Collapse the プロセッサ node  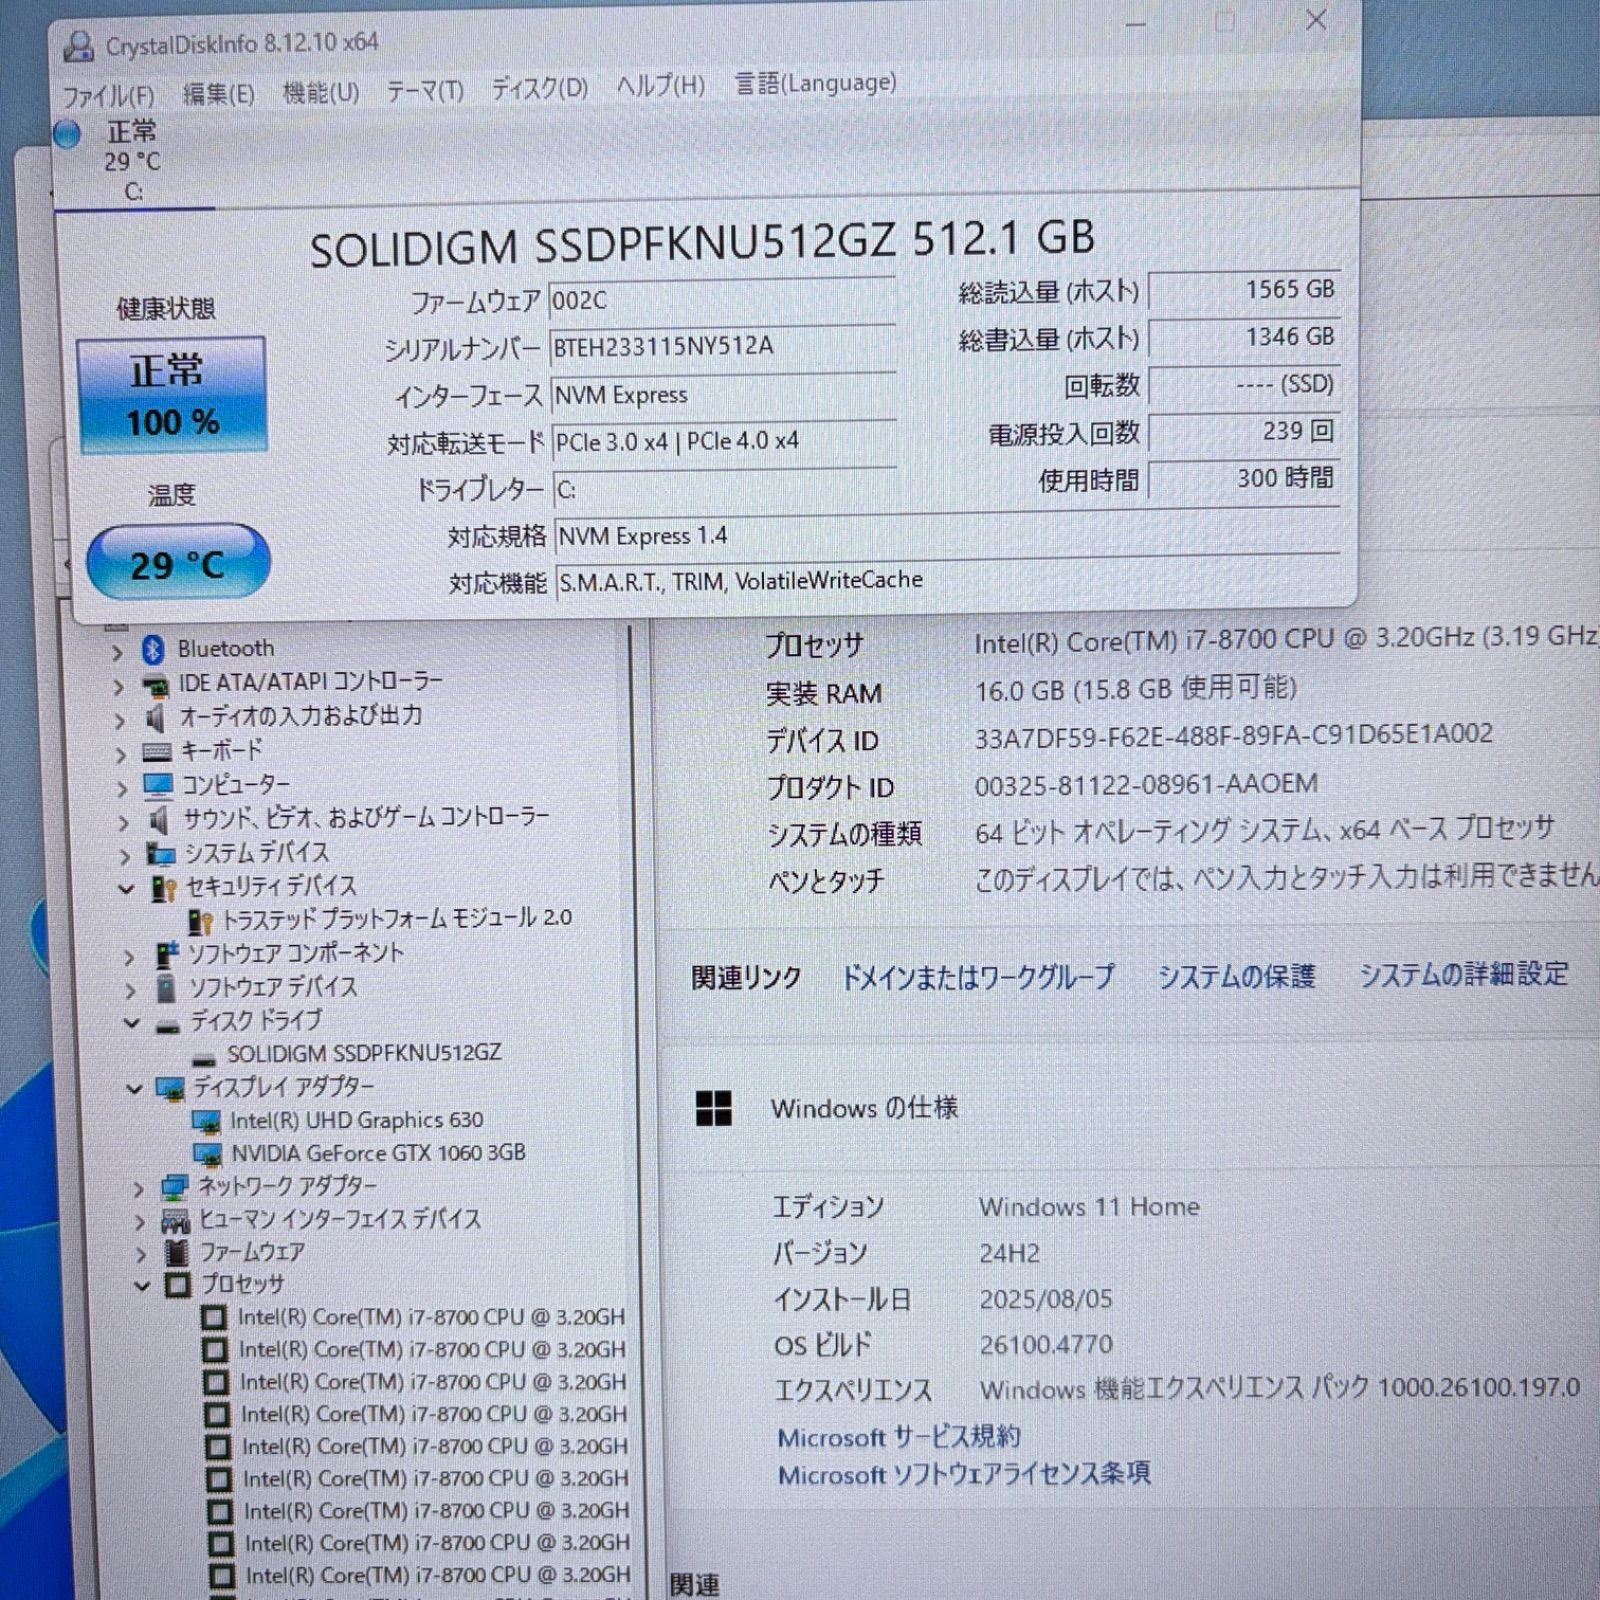click(x=142, y=1287)
